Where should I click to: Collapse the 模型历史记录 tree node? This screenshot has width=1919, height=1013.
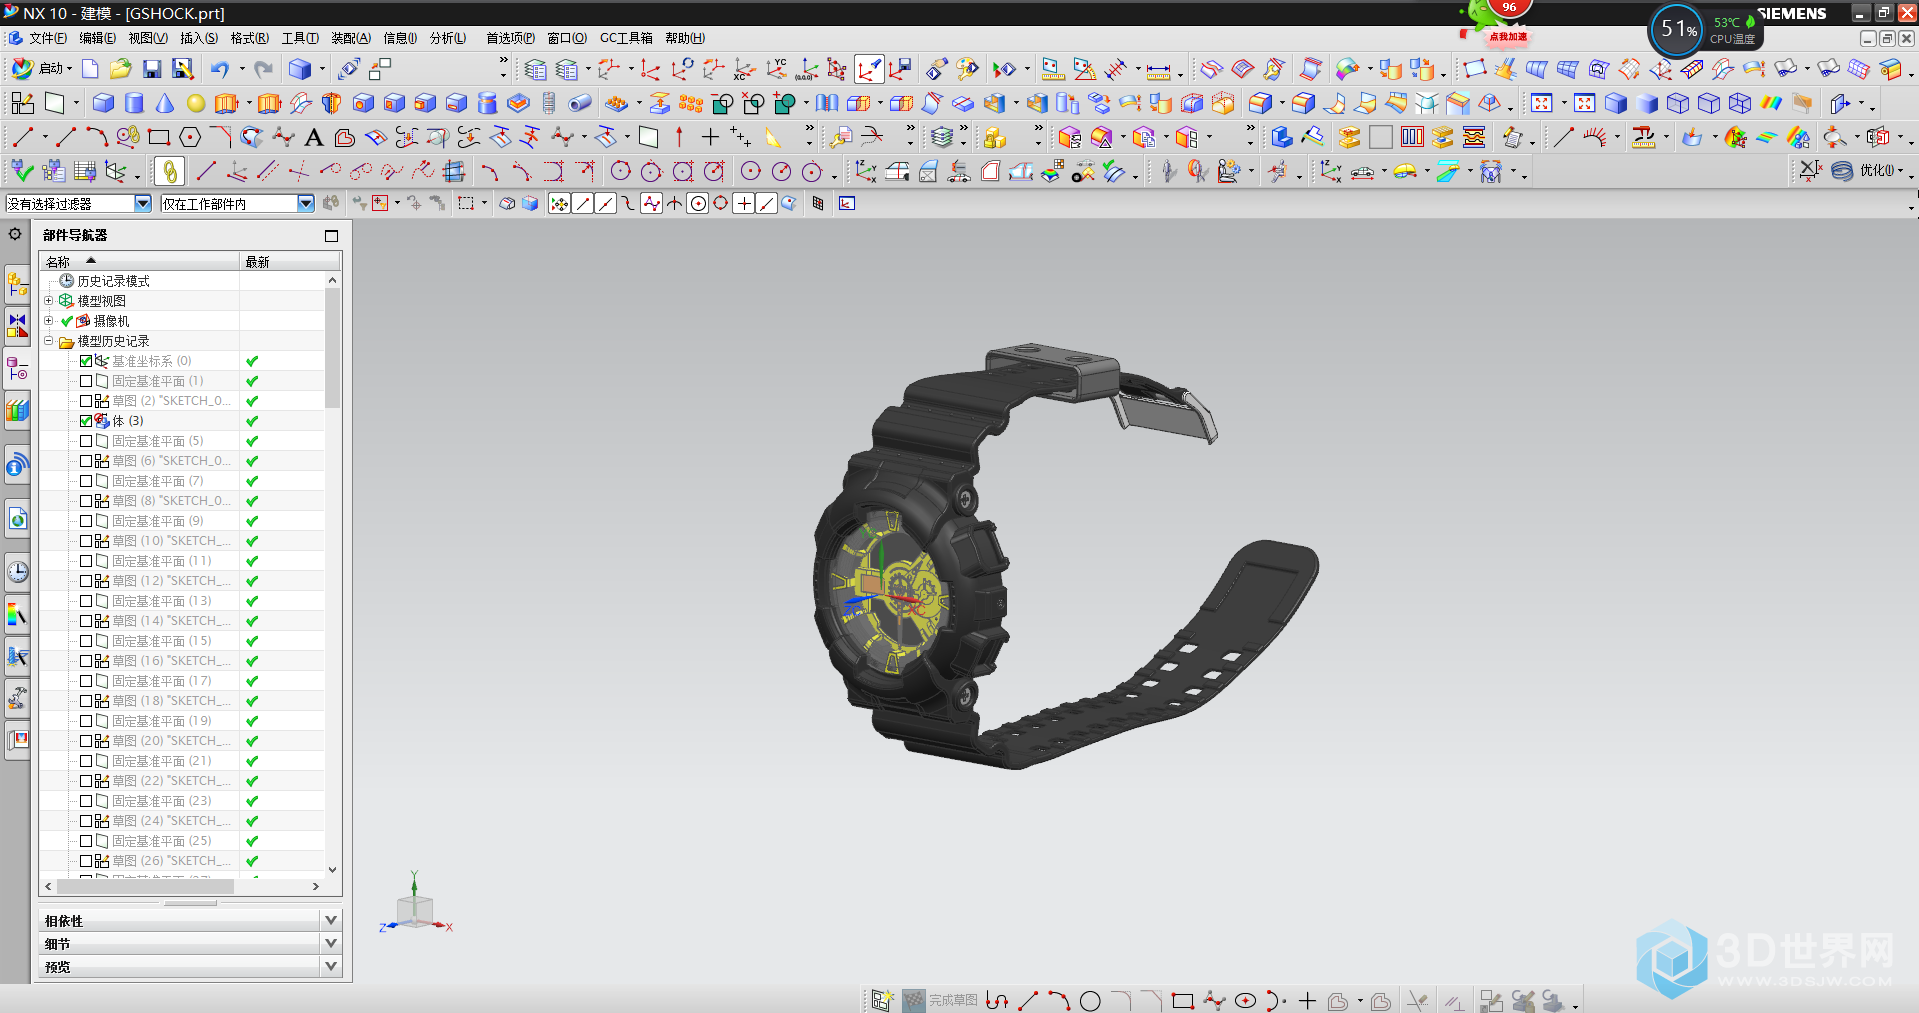click(x=48, y=340)
